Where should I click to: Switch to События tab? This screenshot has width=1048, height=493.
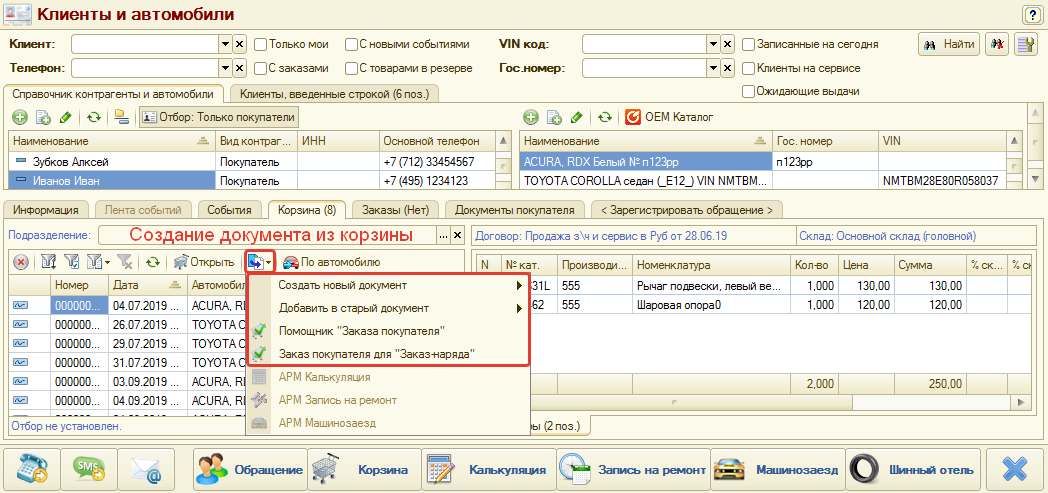pos(229,210)
